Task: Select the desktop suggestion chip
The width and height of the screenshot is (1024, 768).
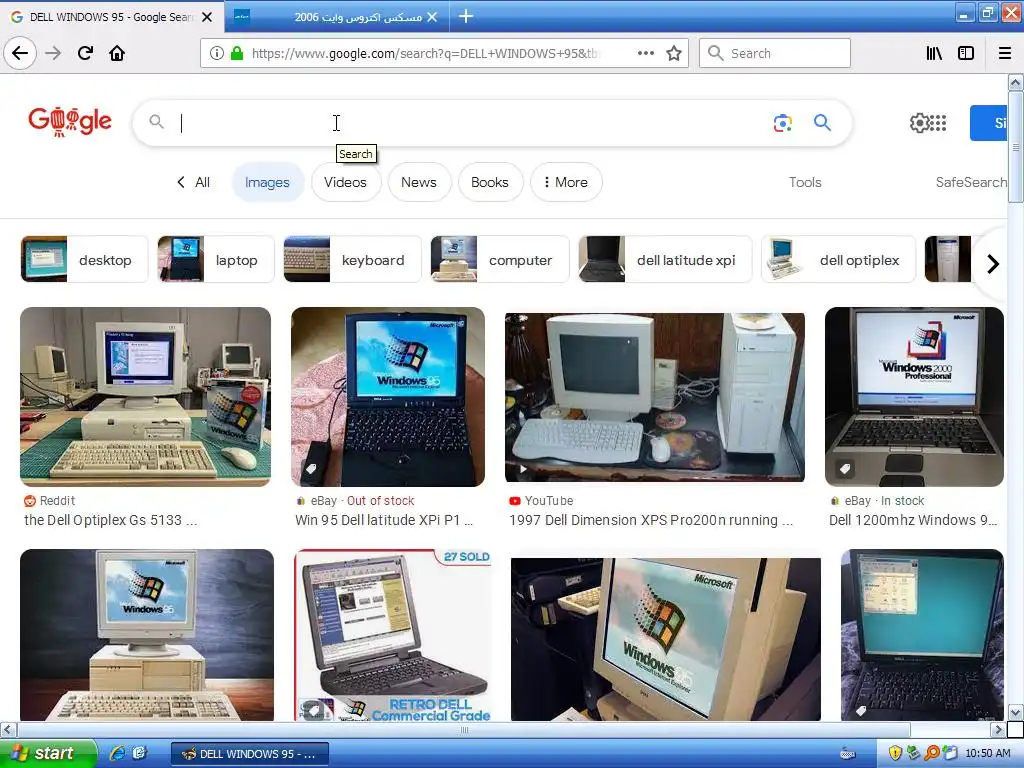Action: point(84,259)
